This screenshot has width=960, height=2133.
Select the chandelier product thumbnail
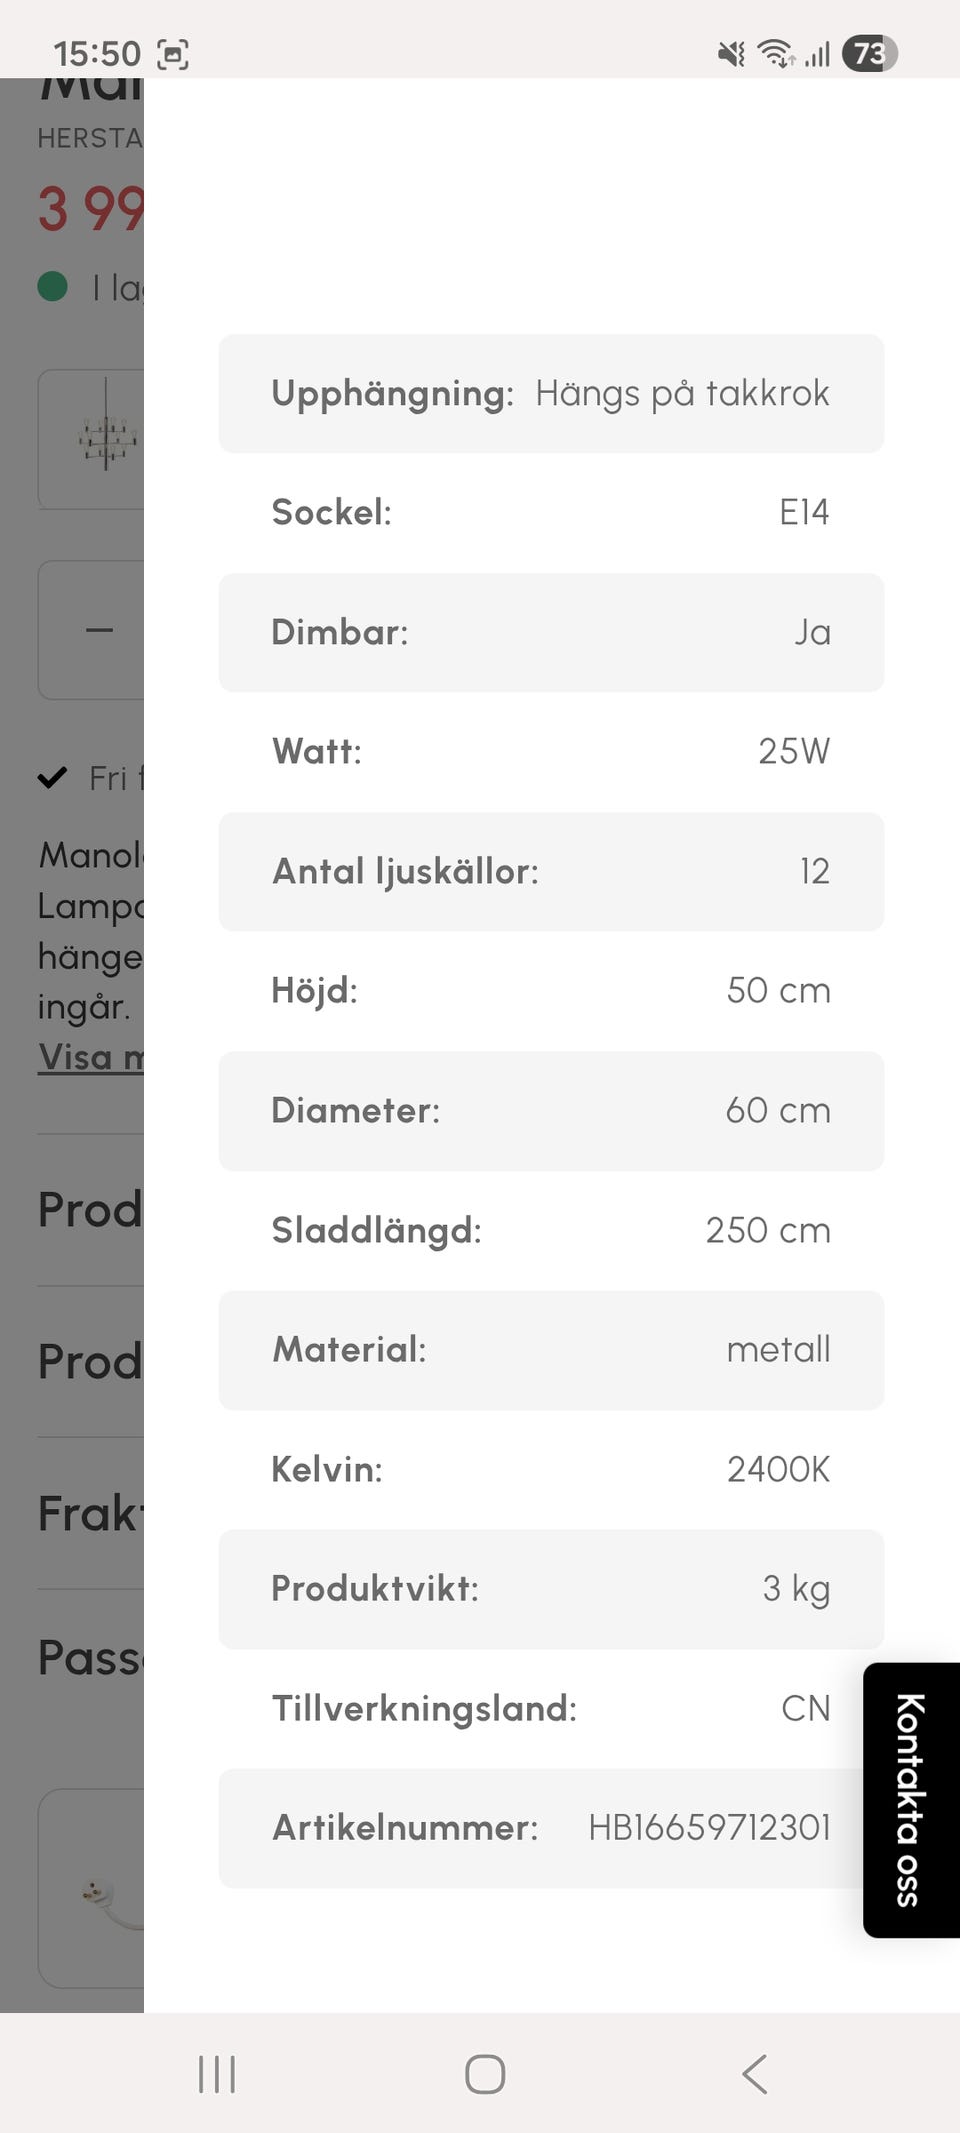click(105, 439)
